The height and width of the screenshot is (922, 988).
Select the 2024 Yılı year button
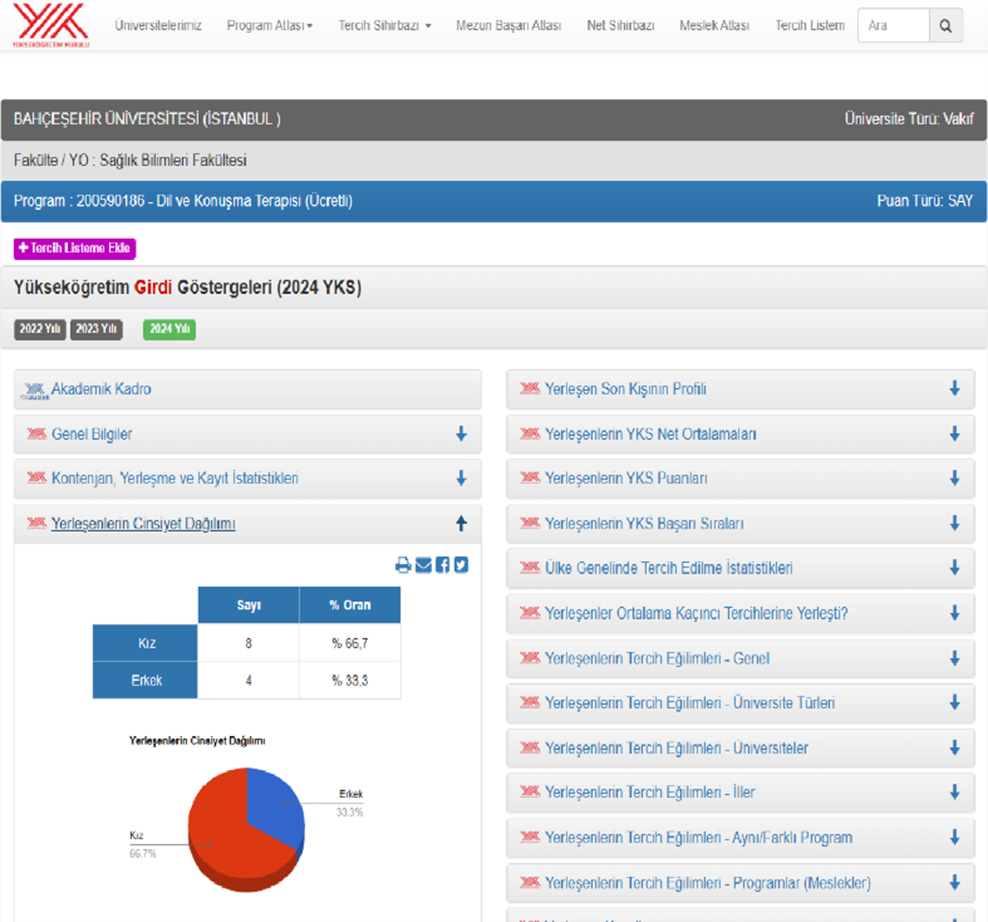[x=169, y=329]
